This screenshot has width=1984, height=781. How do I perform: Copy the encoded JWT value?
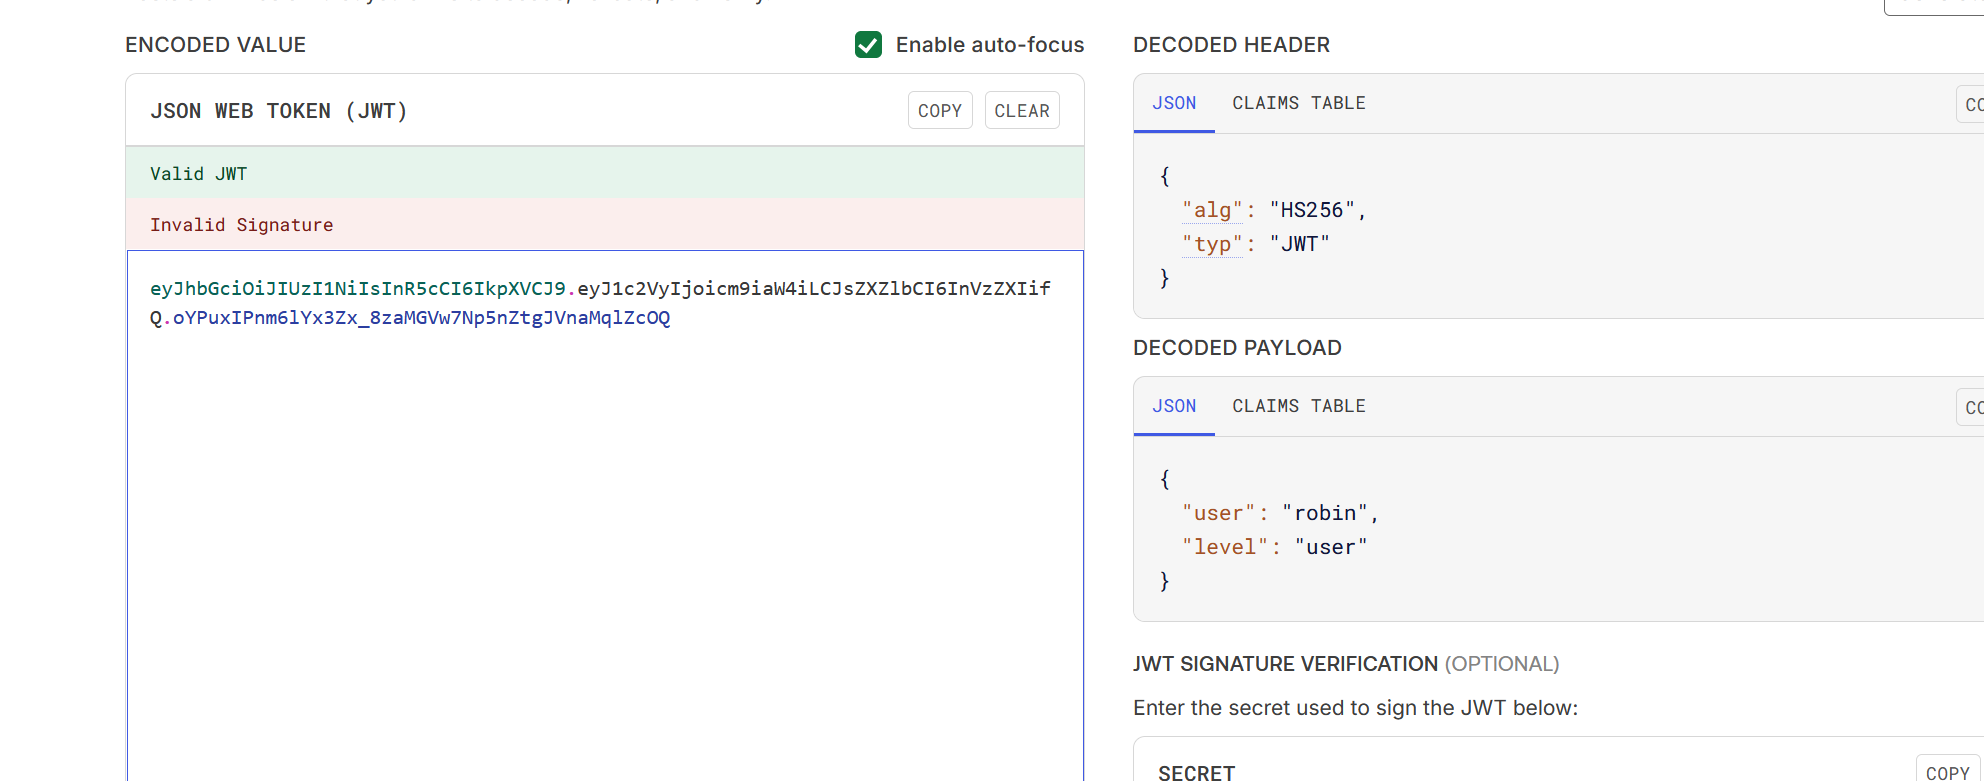940,111
